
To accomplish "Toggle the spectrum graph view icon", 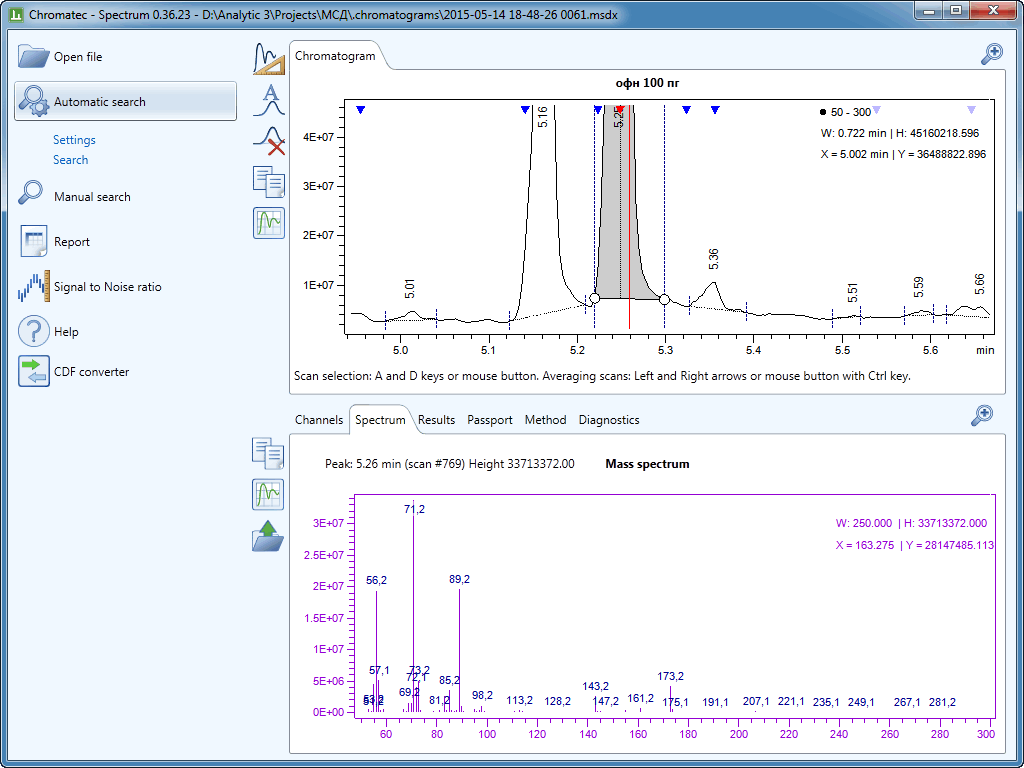I will coord(268,494).
